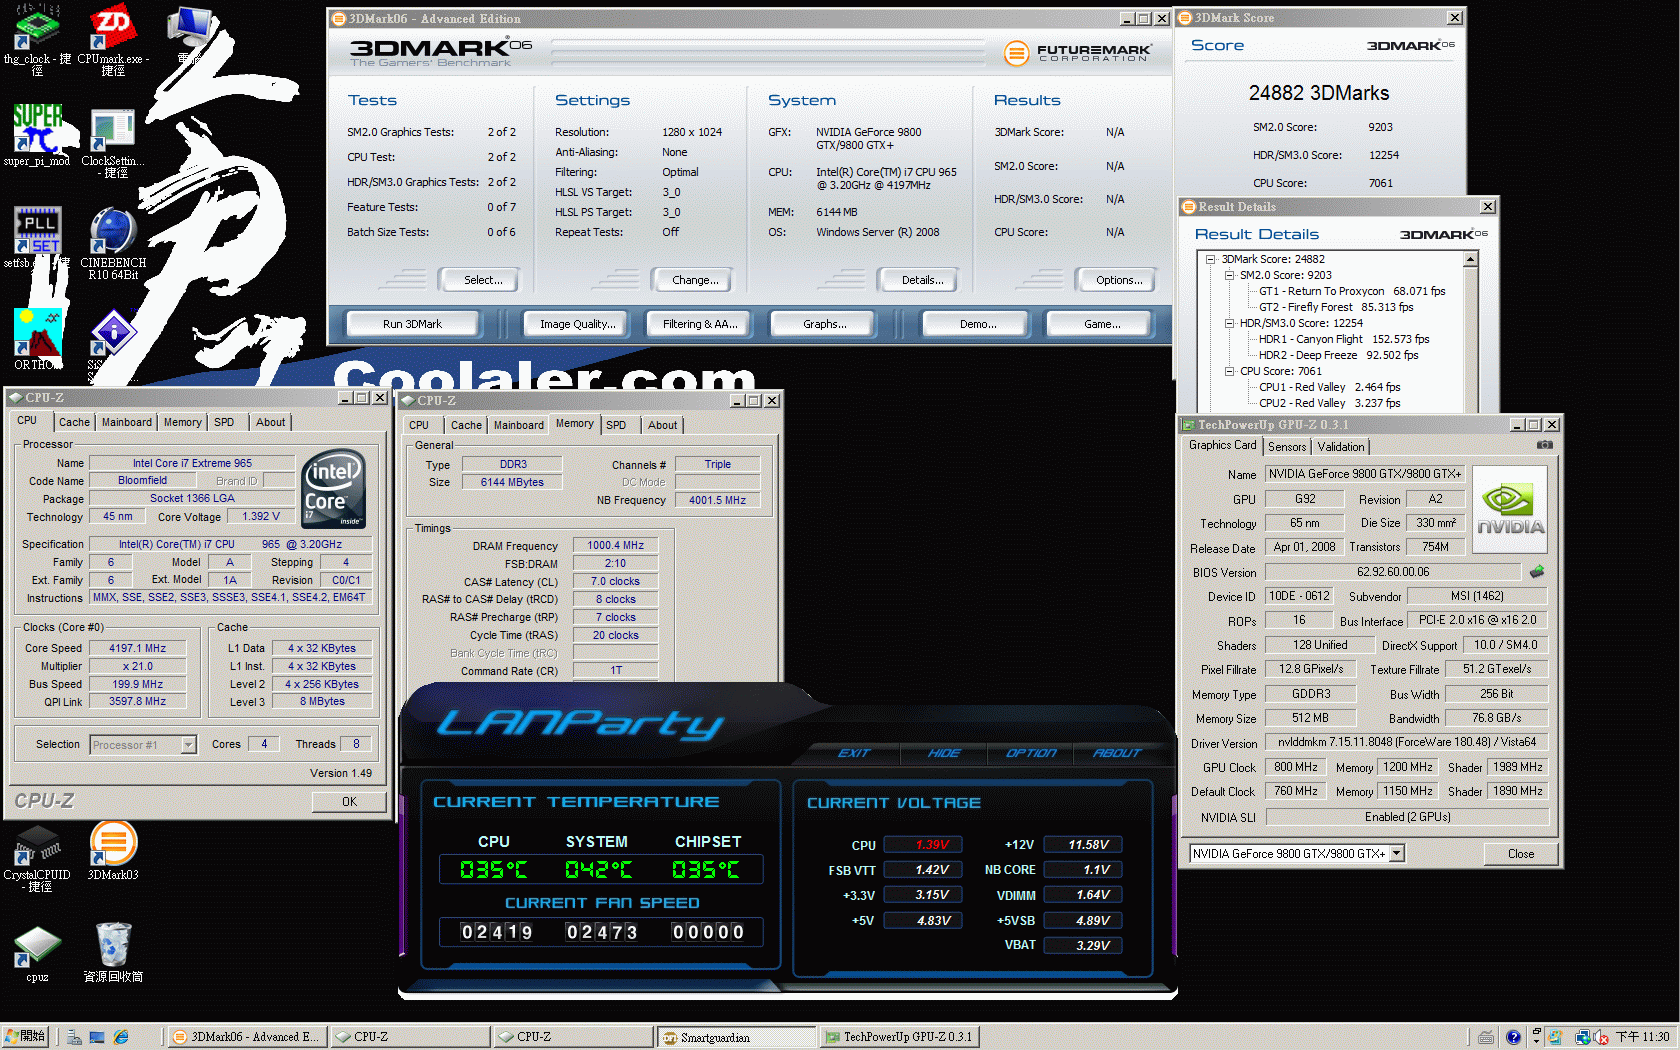Click the Change... settings button

695,280
